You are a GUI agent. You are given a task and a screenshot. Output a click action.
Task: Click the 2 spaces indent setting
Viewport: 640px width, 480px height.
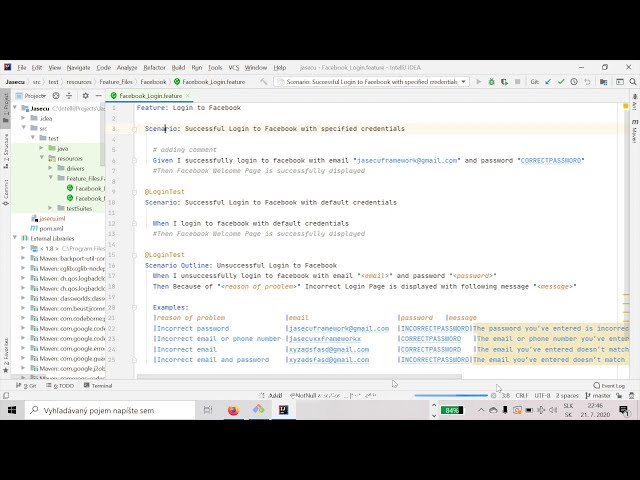[x=567, y=396]
